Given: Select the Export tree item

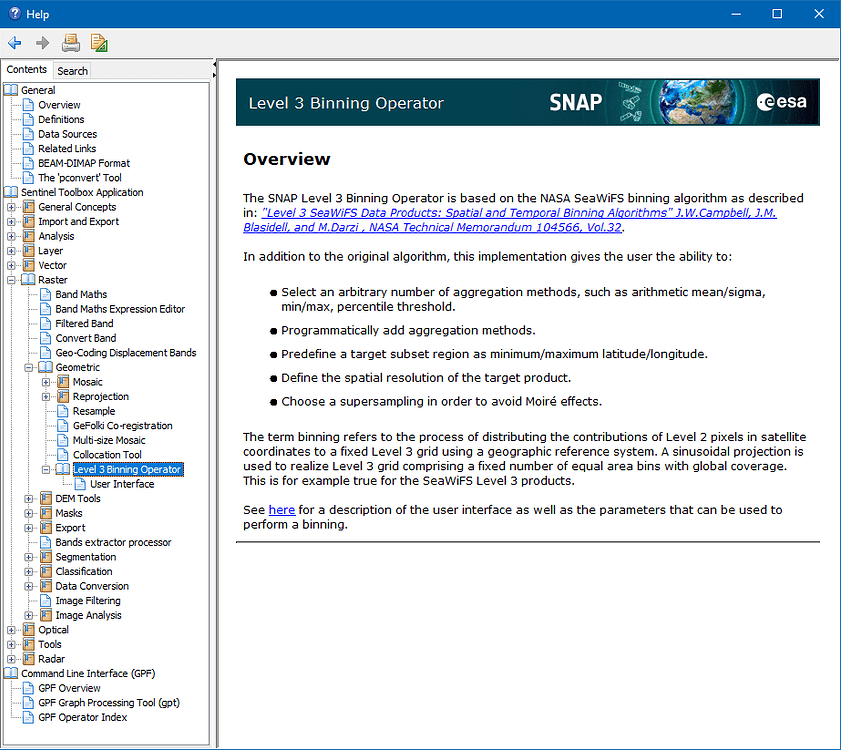Looking at the screenshot, I should click(x=70, y=528).
